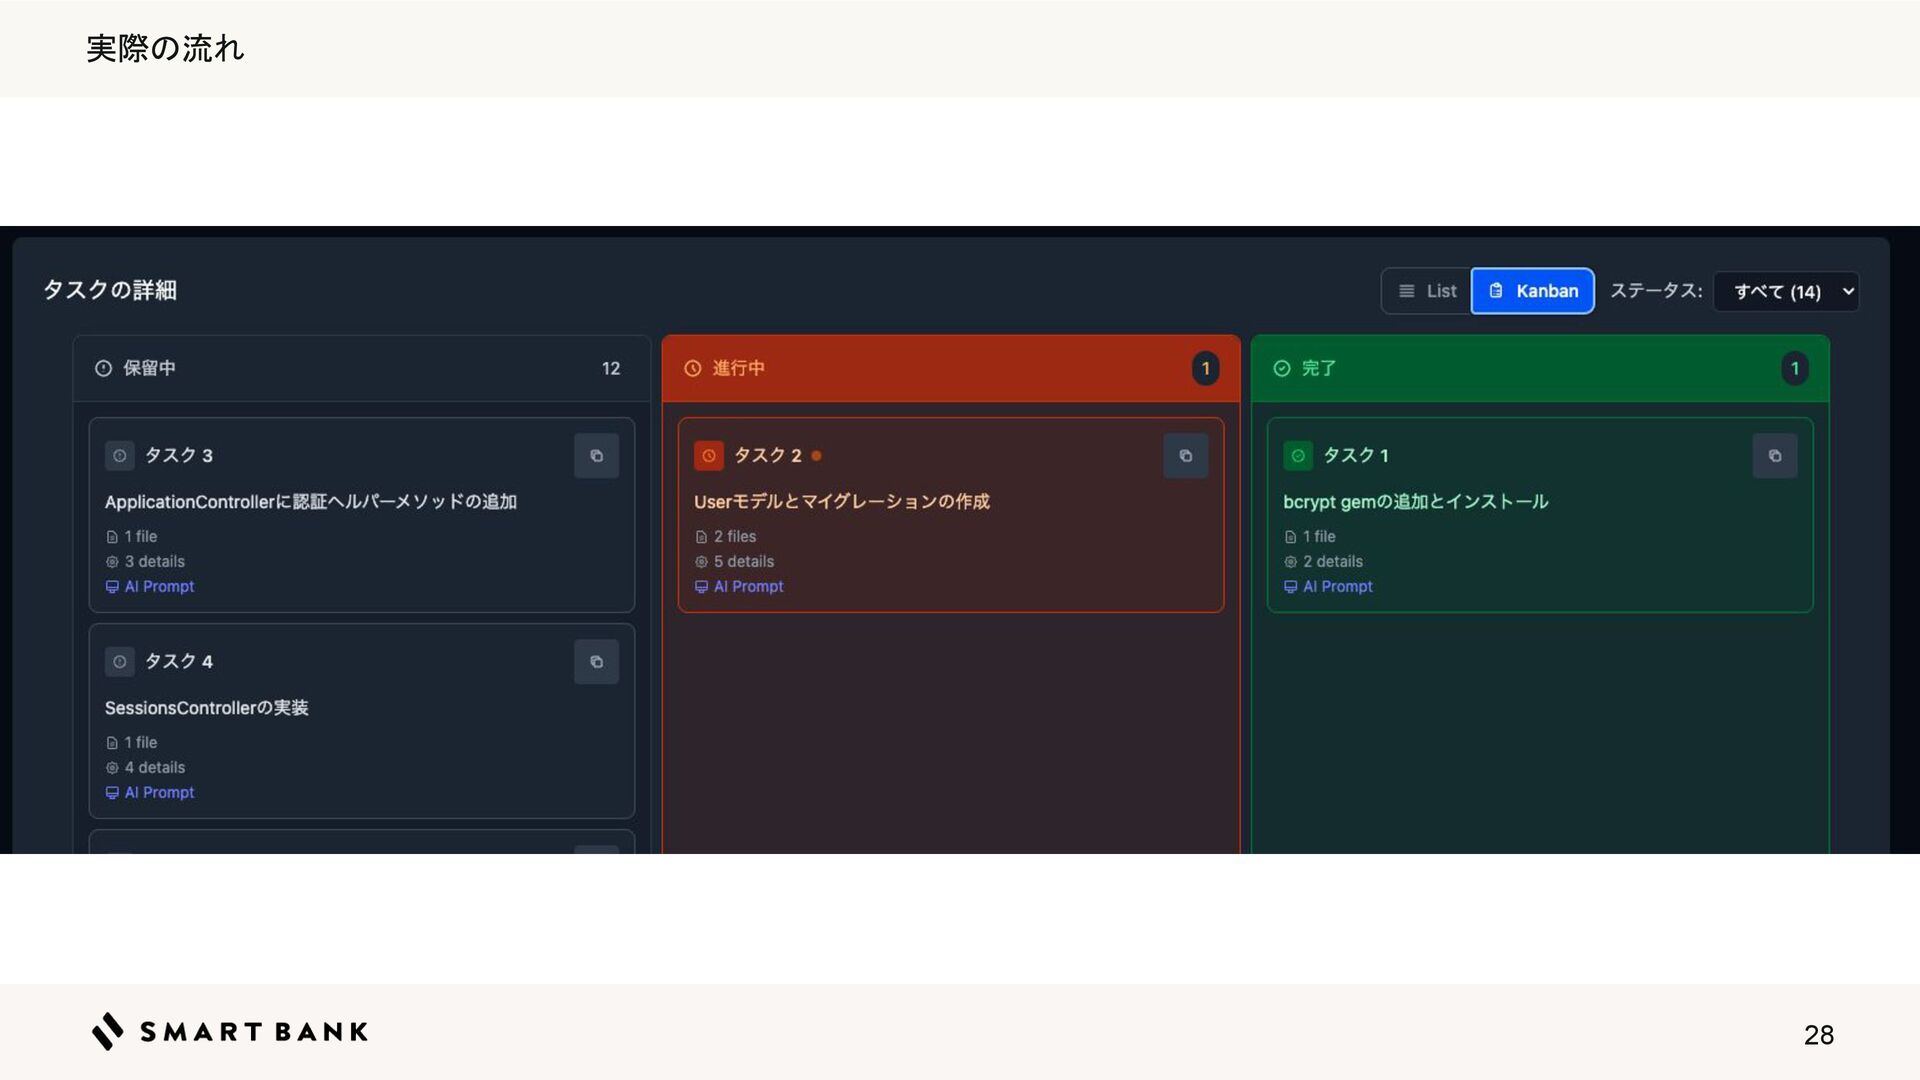The height and width of the screenshot is (1080, 1920).
Task: Click the 完了 column header
Action: (1318, 368)
